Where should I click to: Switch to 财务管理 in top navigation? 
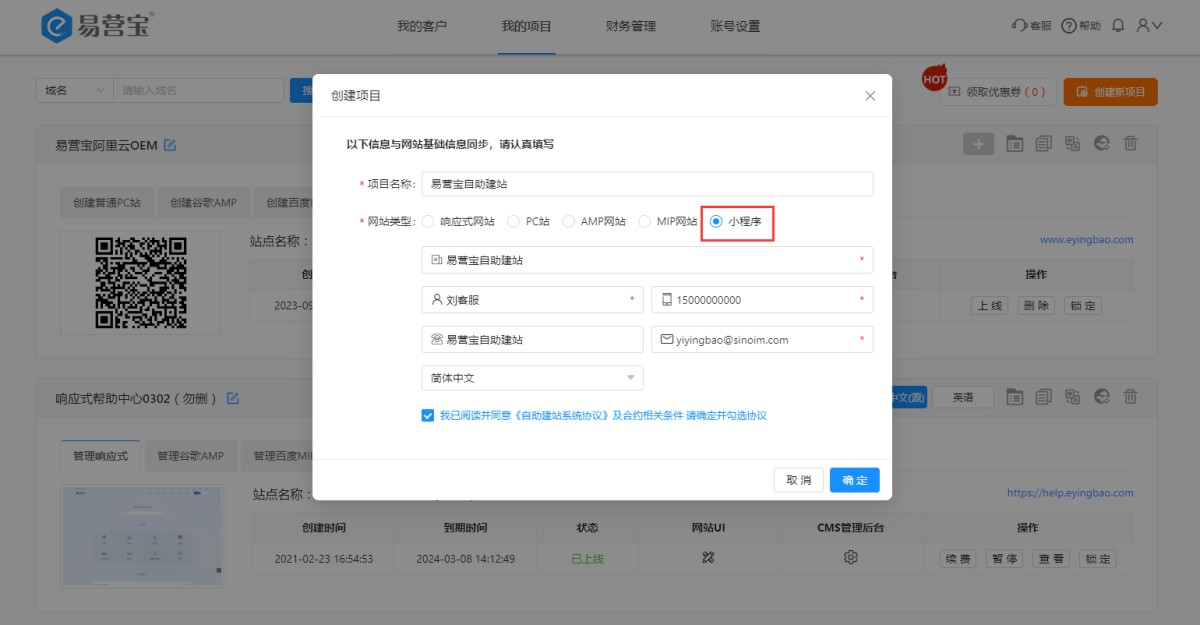click(631, 27)
